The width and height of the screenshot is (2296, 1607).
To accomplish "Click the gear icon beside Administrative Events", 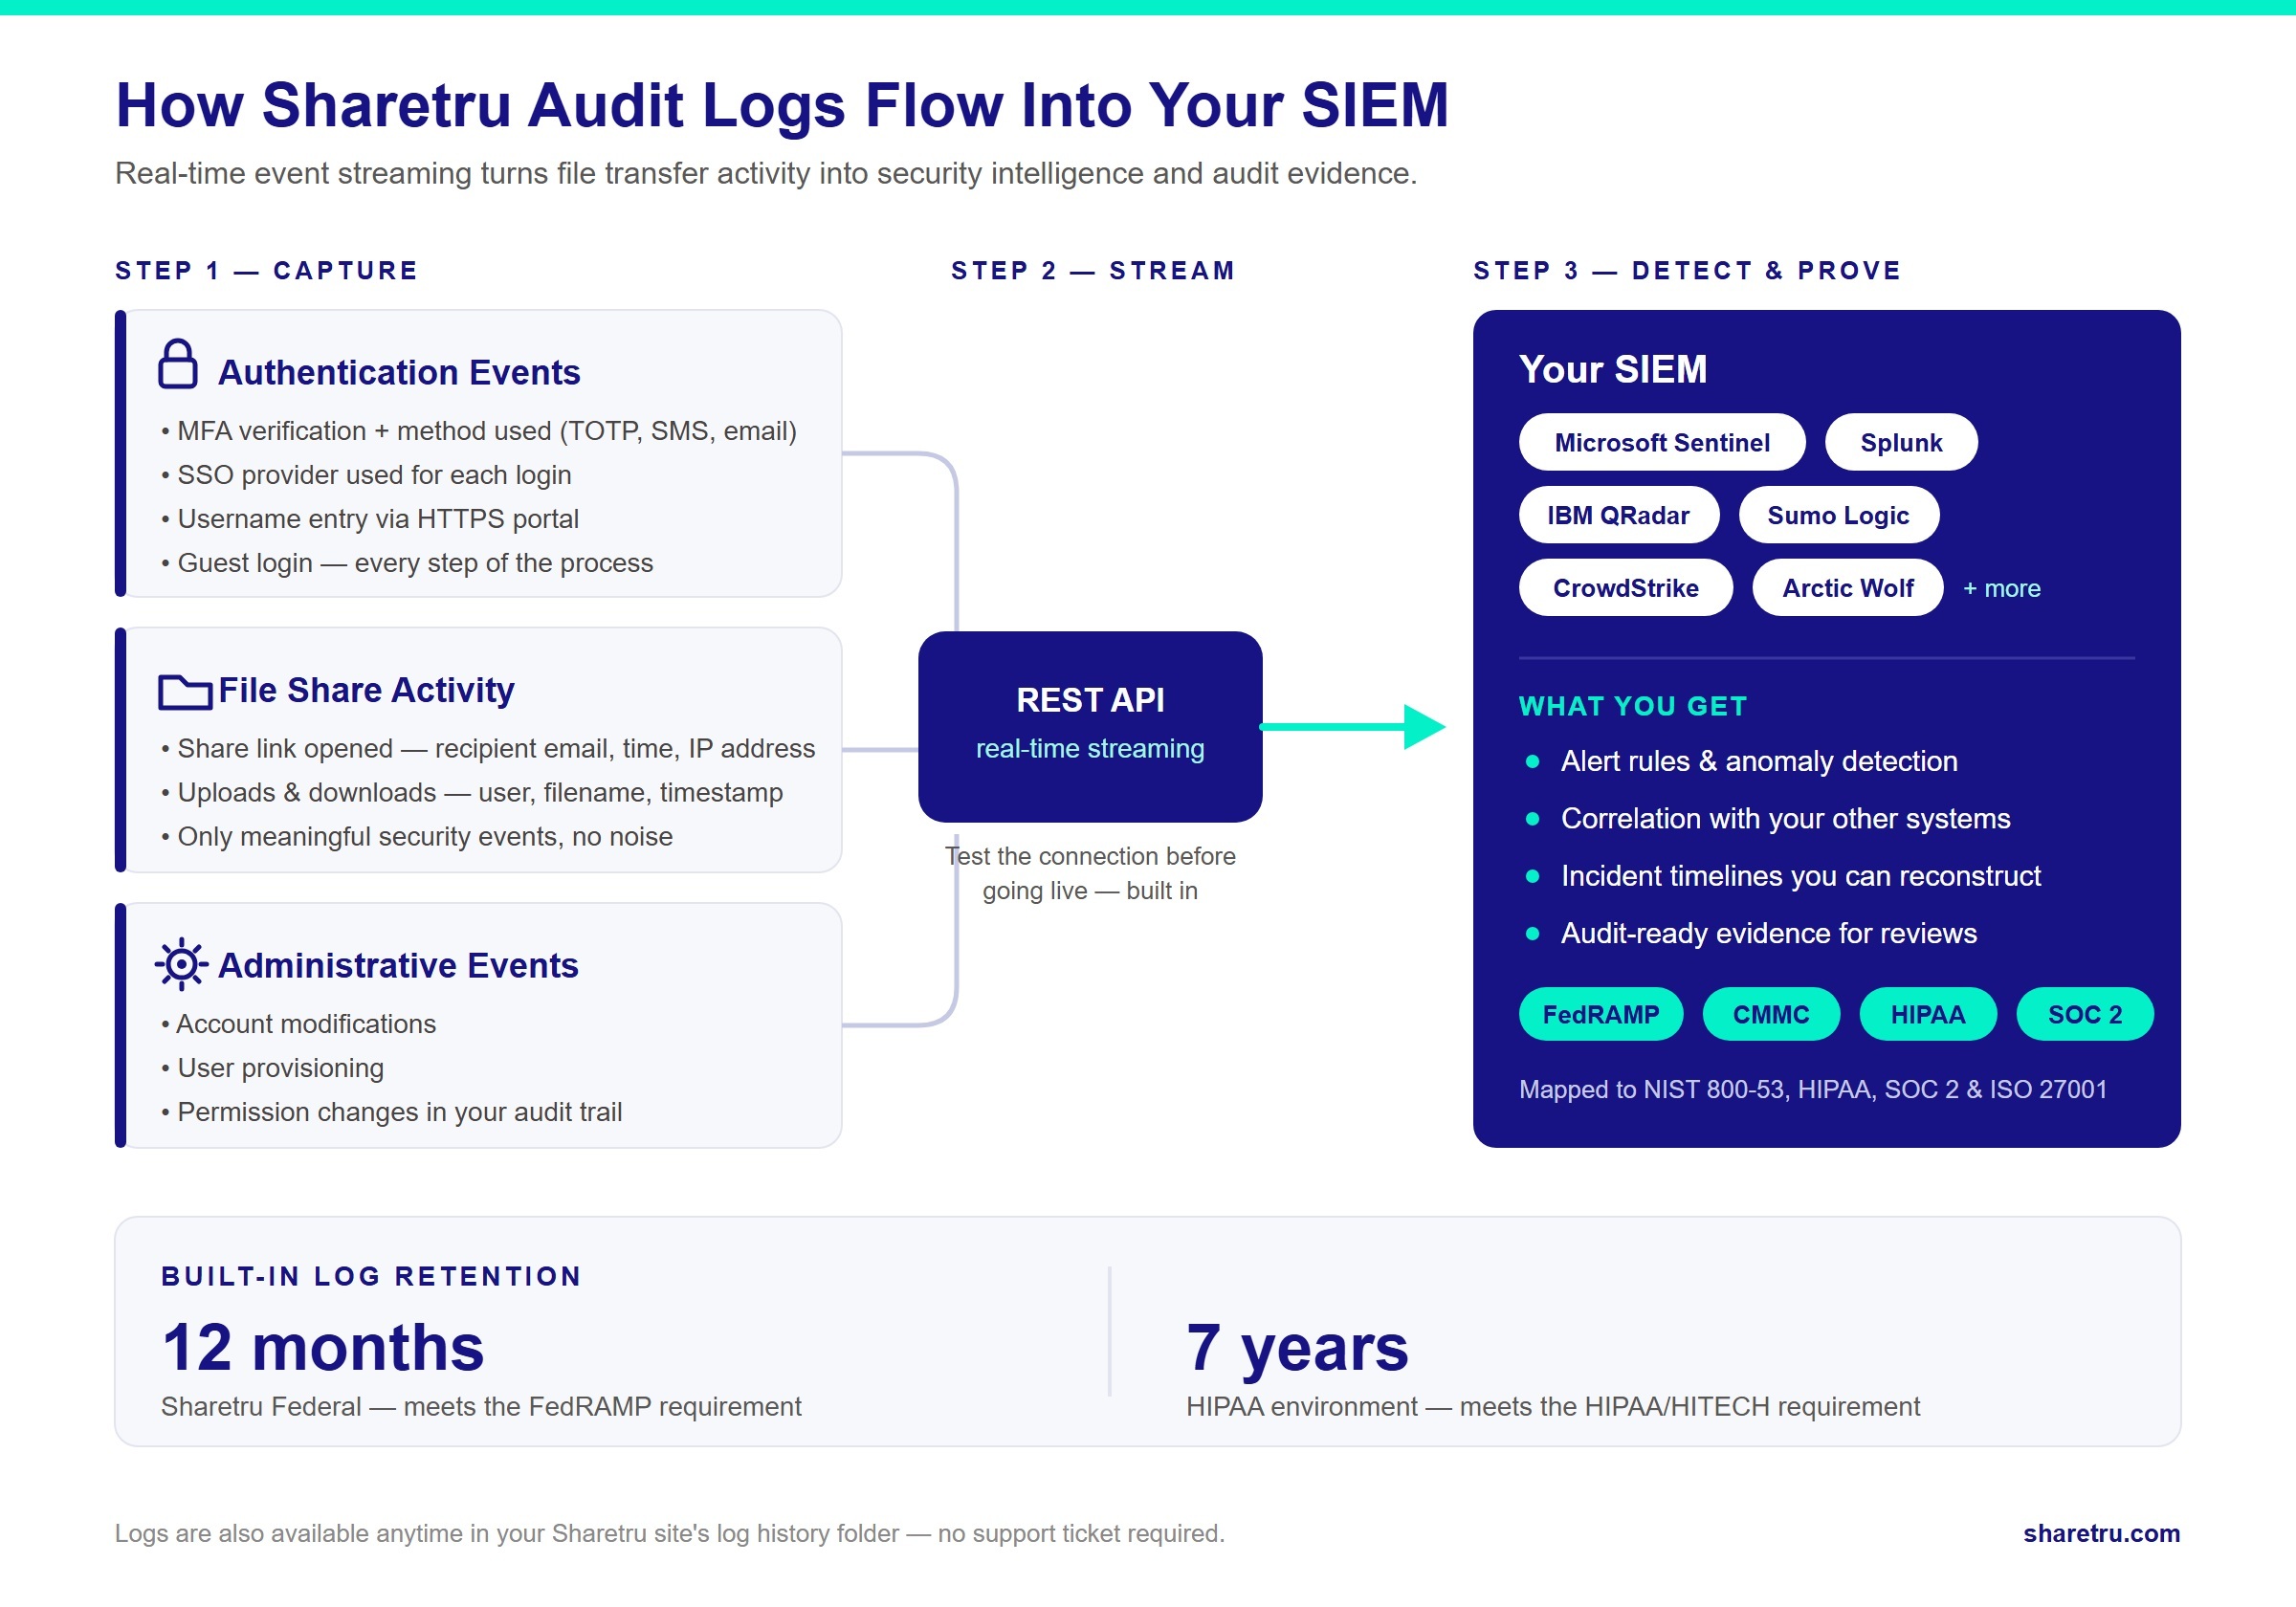I will pos(181,965).
